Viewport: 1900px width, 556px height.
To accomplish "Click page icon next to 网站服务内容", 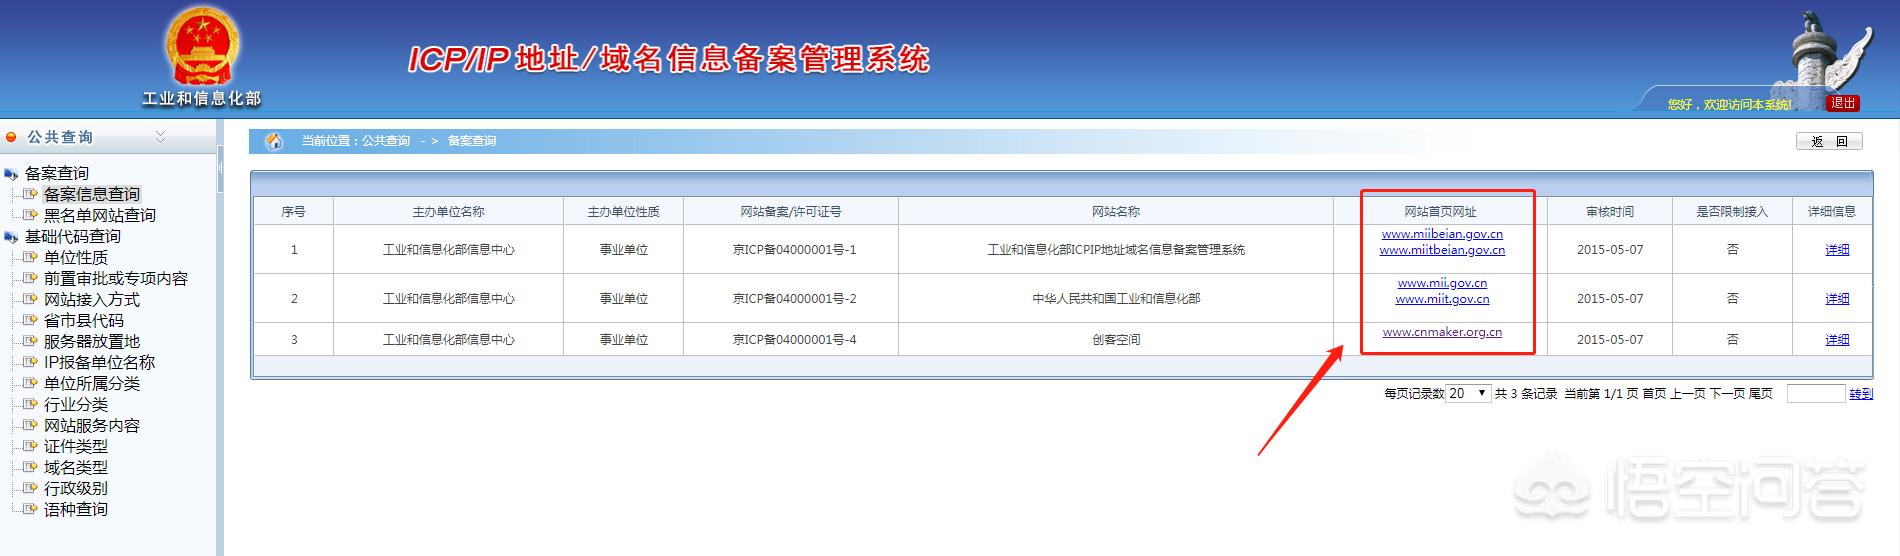I will (x=30, y=425).
